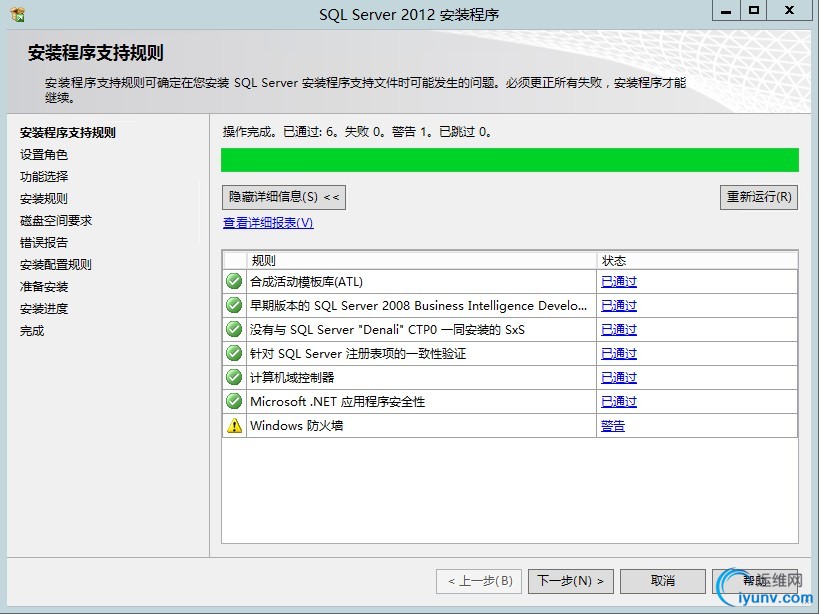Click rule text 没有与 SQL Server "Denali" CTP0 一同安装的 SxS
This screenshot has width=819, height=614.
coord(387,330)
